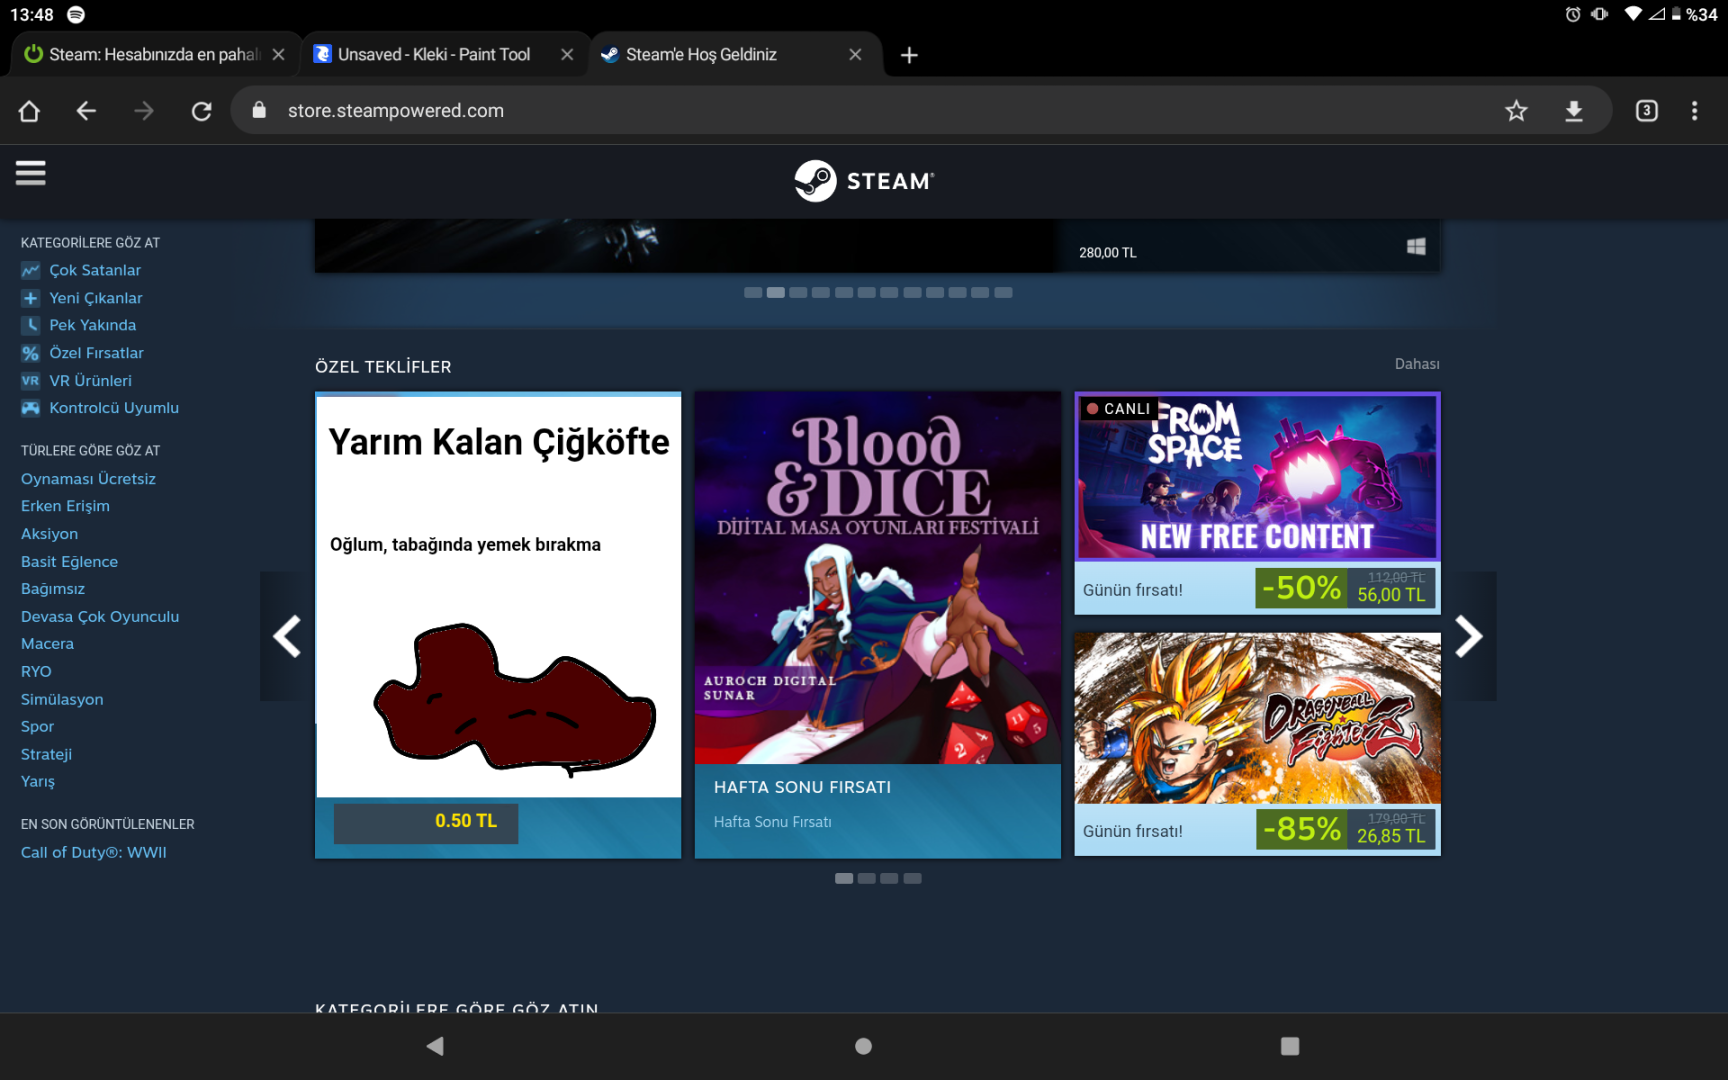1728x1080 pixels.
Task: Open Dragon Ball FighterZ deal image
Action: pos(1257,718)
